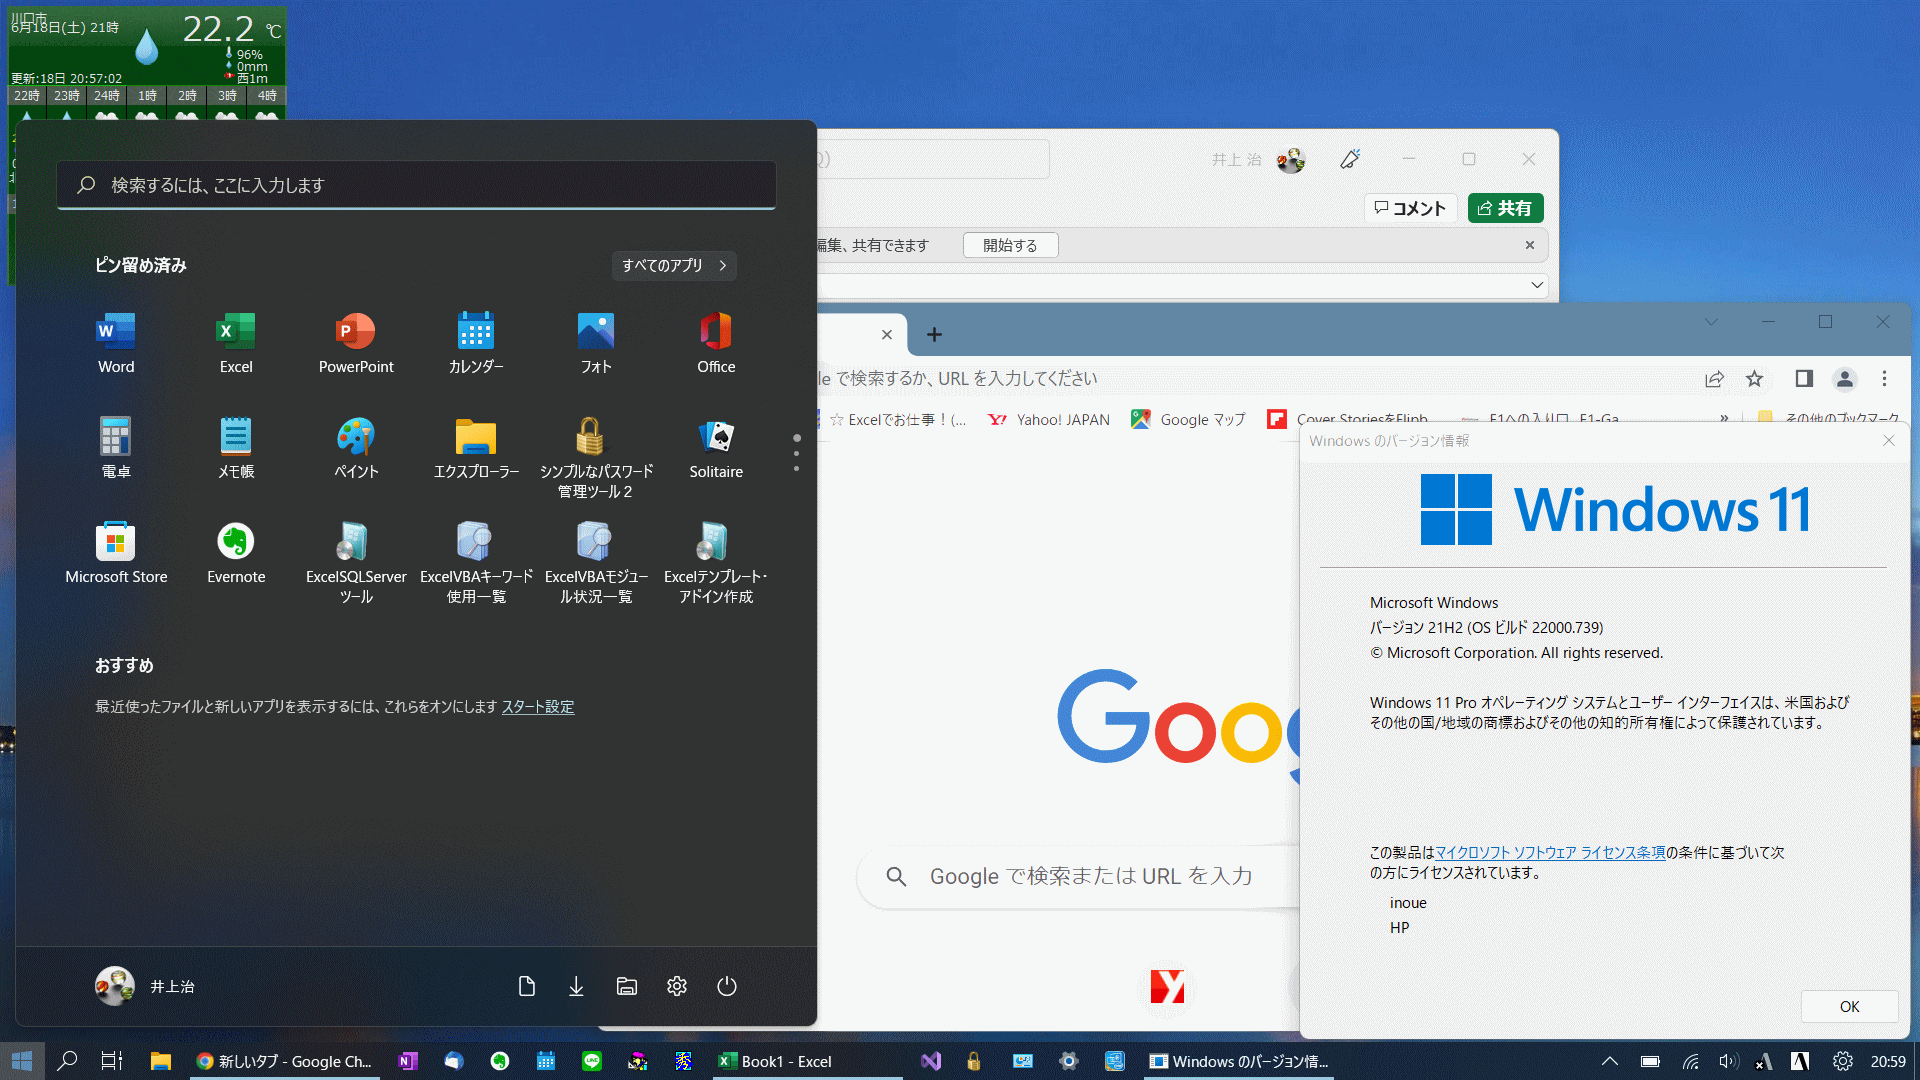The height and width of the screenshot is (1080, 1920).
Task: Open Settings gear in Start menu footer
Action: coord(677,986)
